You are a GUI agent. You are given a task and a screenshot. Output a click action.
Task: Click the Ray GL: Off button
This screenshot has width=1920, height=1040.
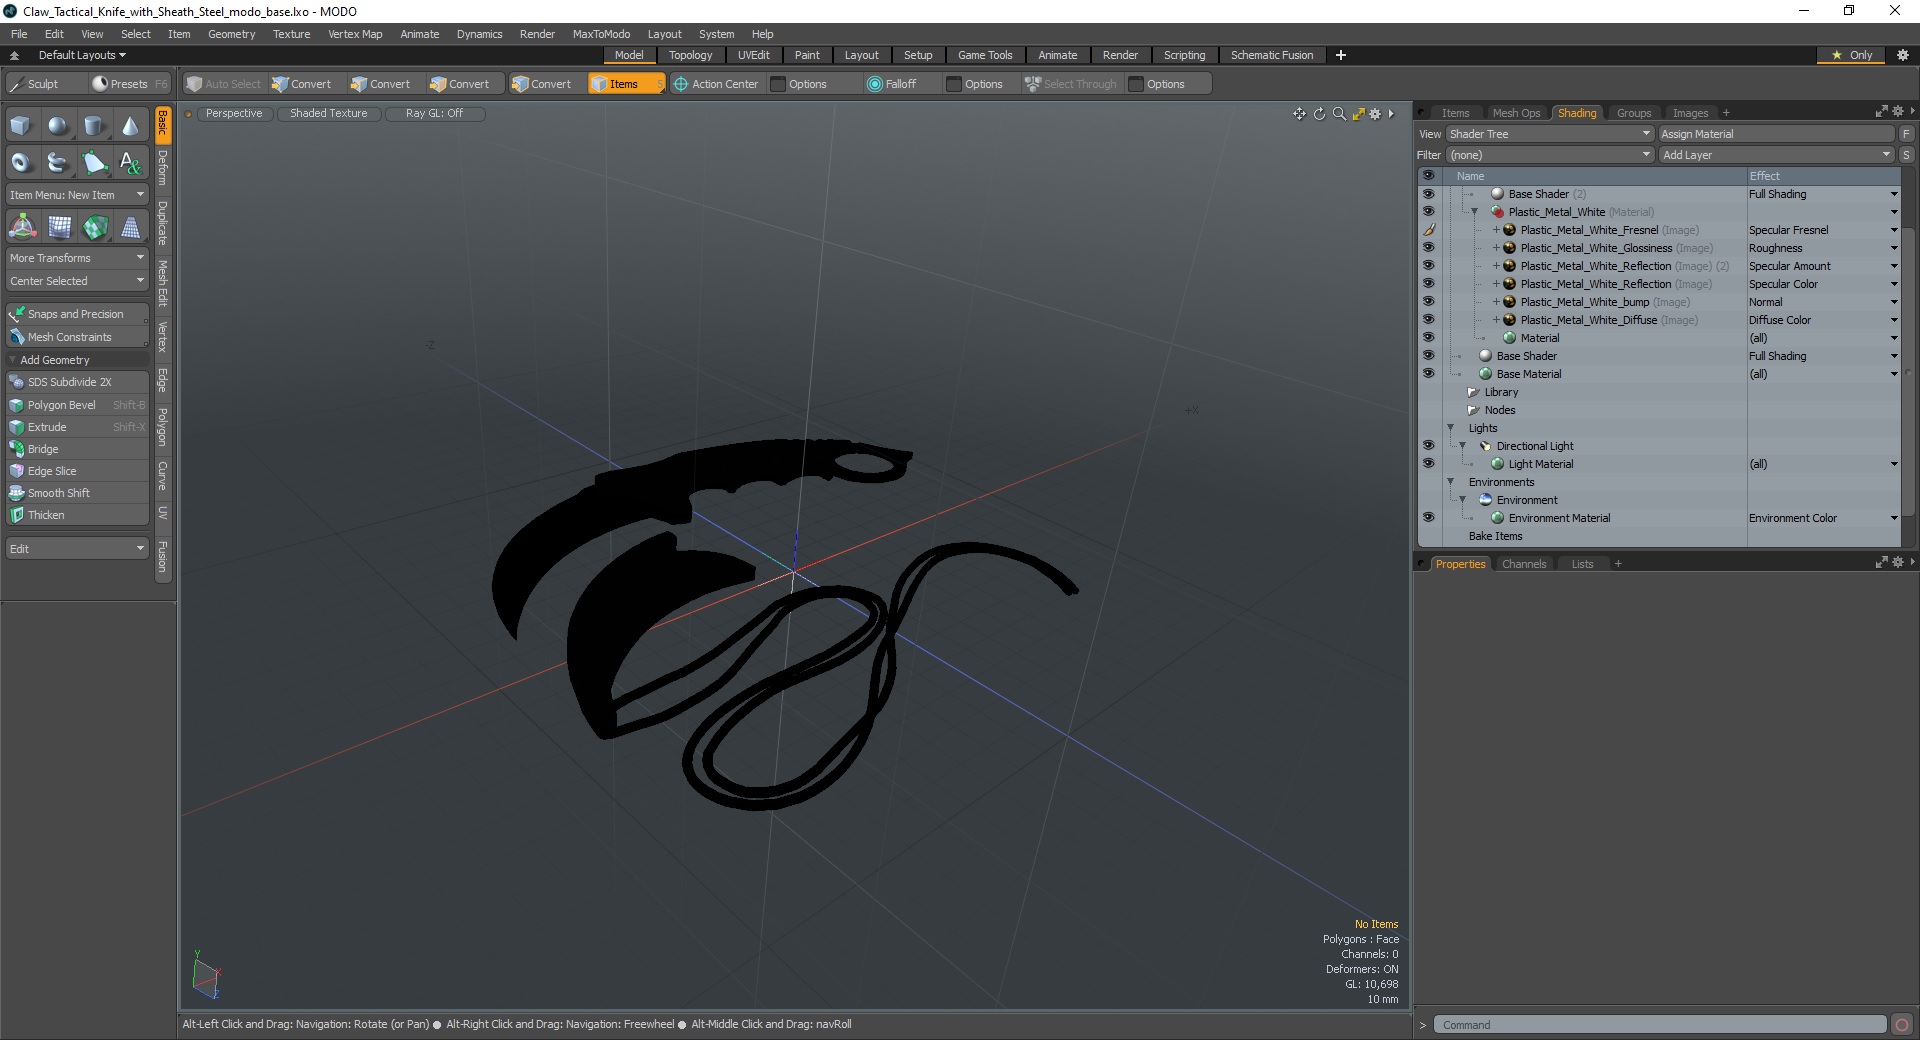point(434,114)
